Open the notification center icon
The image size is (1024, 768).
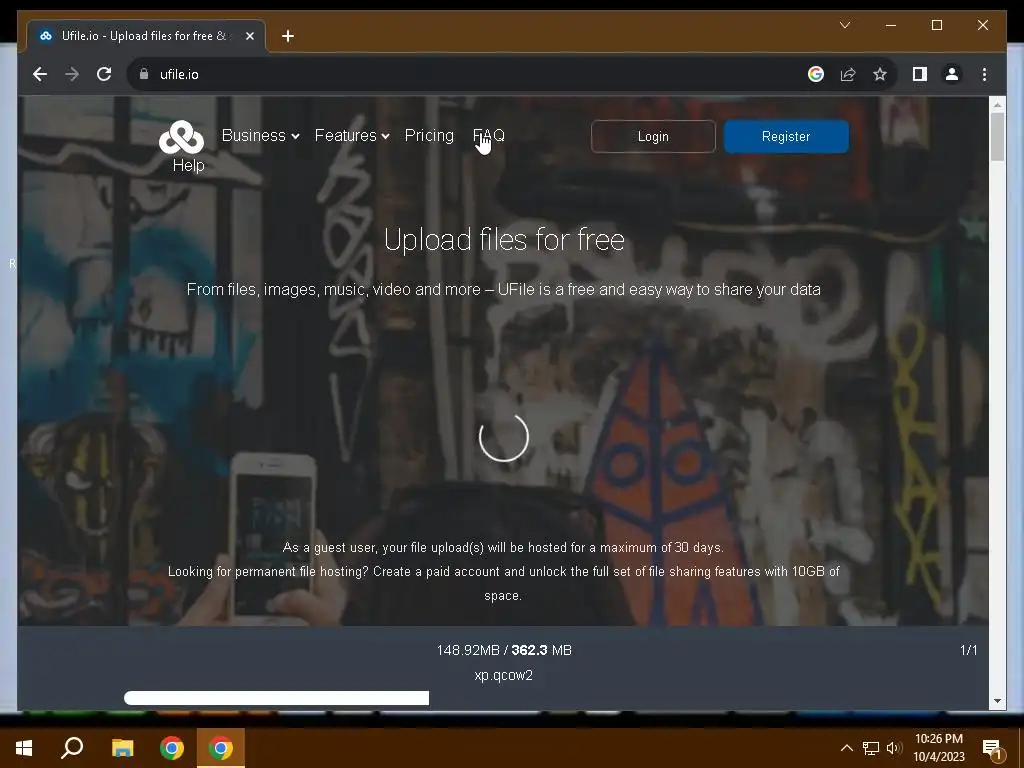[992, 750]
